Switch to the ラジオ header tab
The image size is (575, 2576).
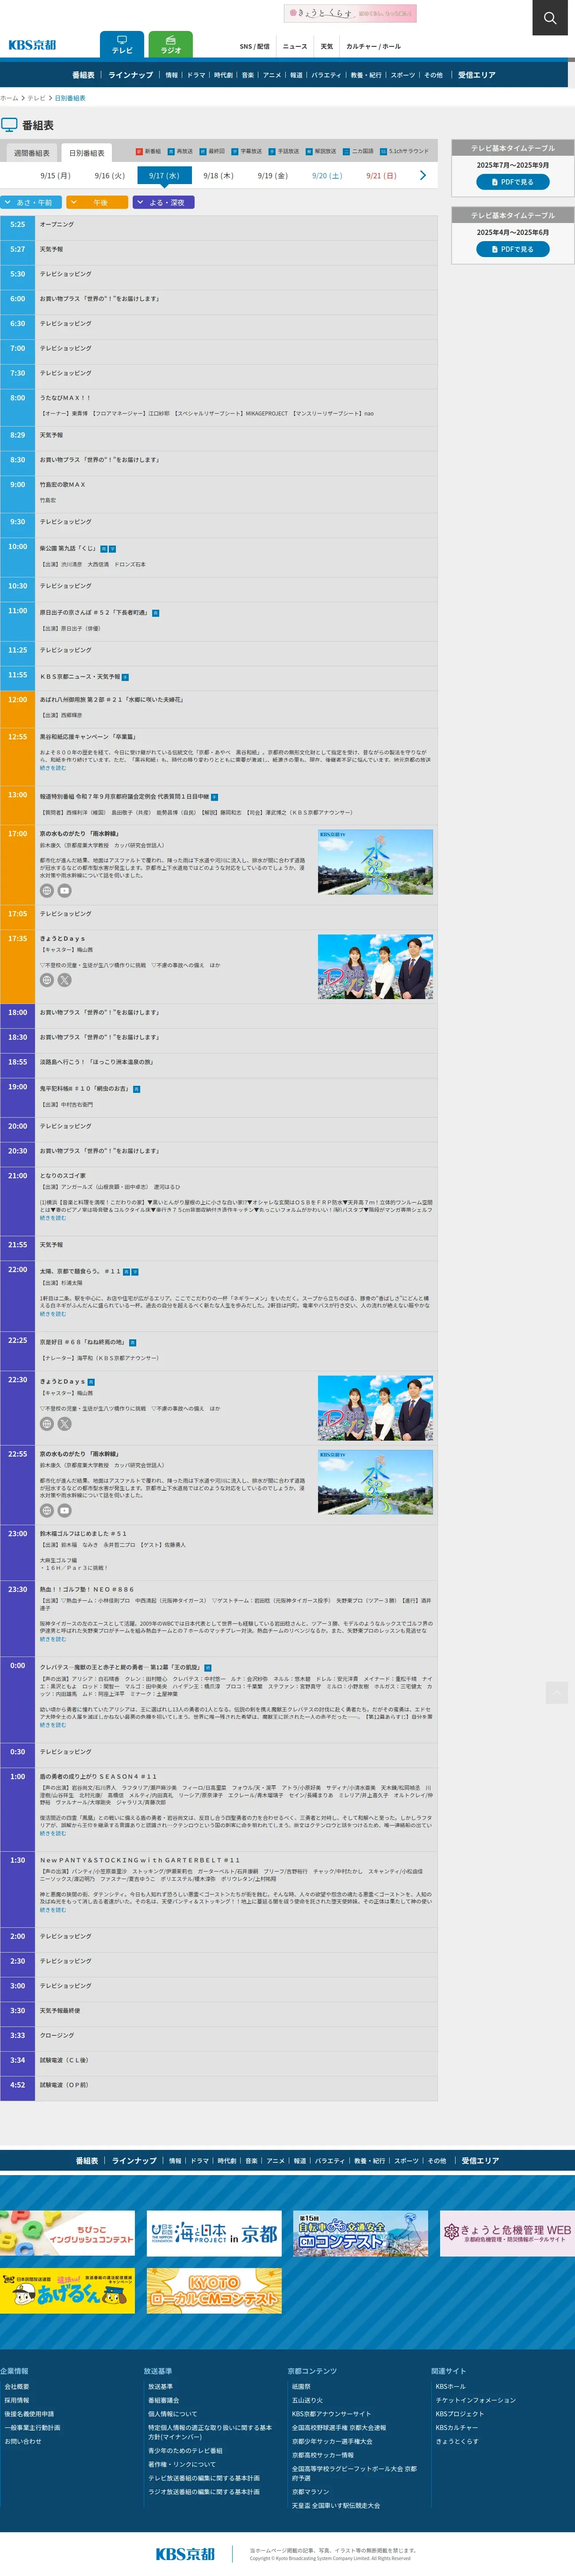tap(171, 45)
